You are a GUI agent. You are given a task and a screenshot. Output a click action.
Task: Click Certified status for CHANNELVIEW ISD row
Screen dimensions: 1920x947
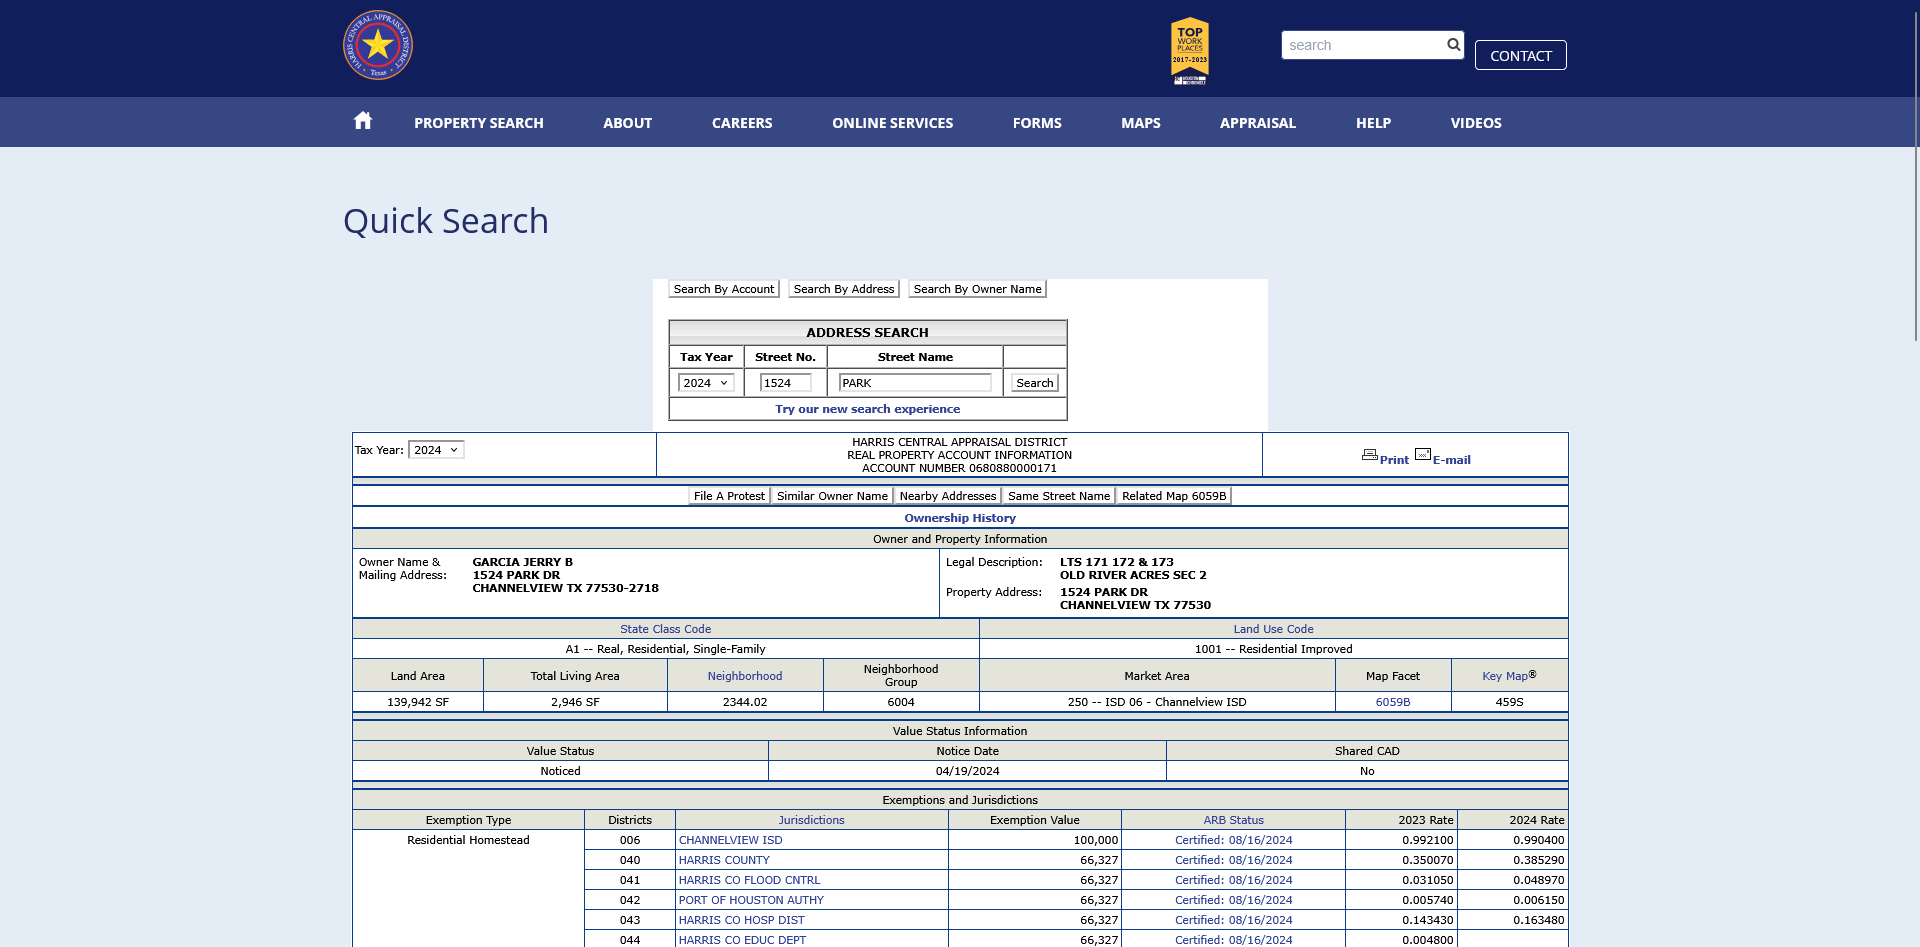1233,840
